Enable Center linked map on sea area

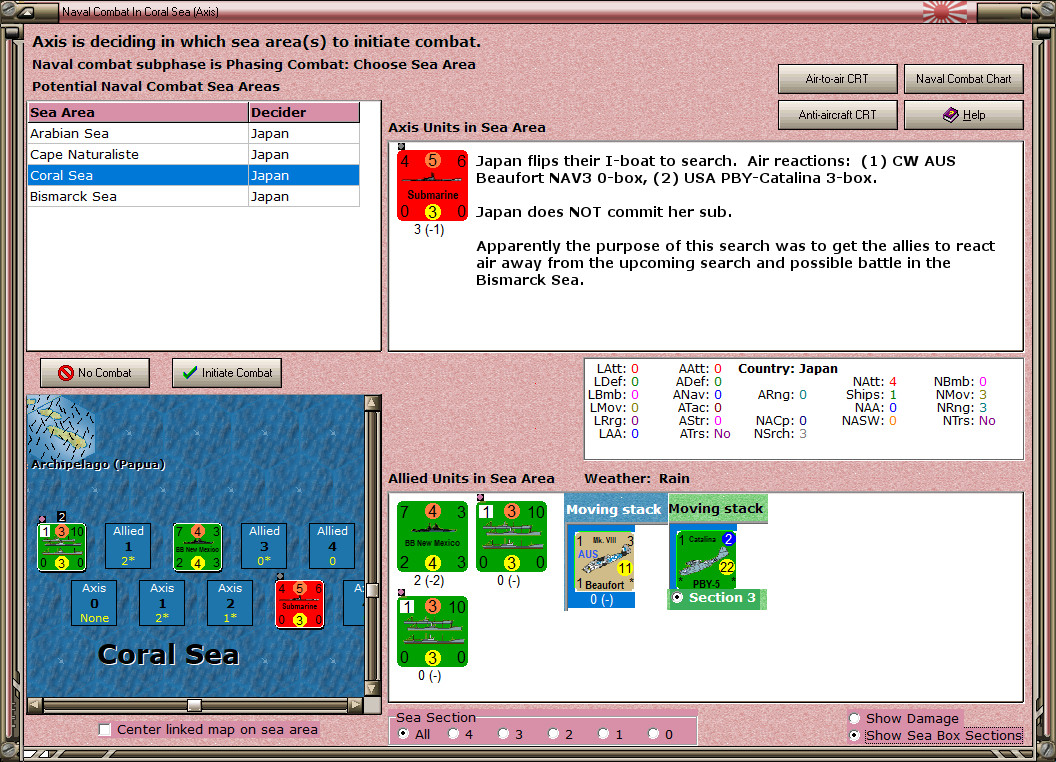[x=104, y=730]
